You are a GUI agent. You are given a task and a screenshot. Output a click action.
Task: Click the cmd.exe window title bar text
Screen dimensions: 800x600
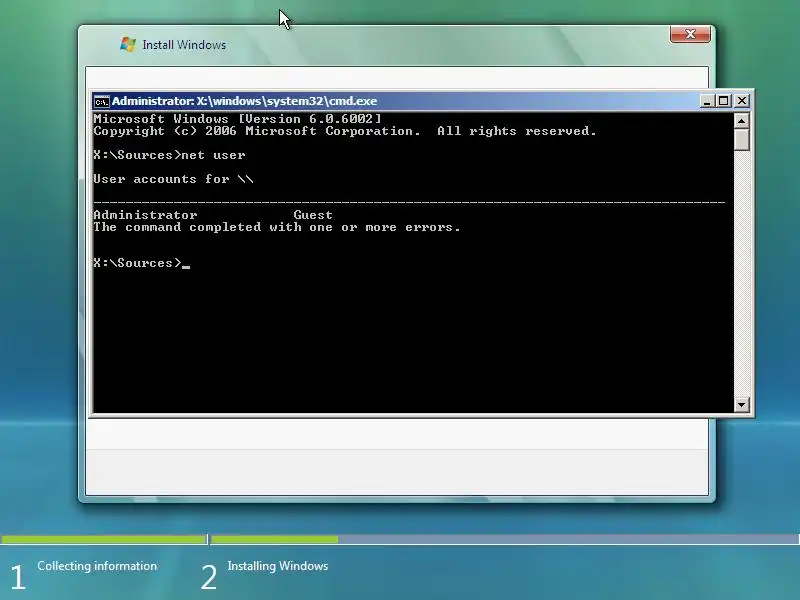coord(244,101)
